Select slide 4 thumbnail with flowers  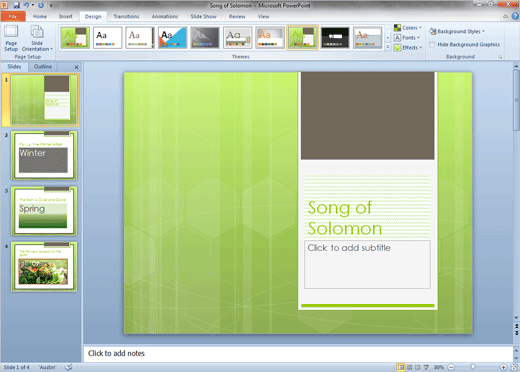coord(44,267)
